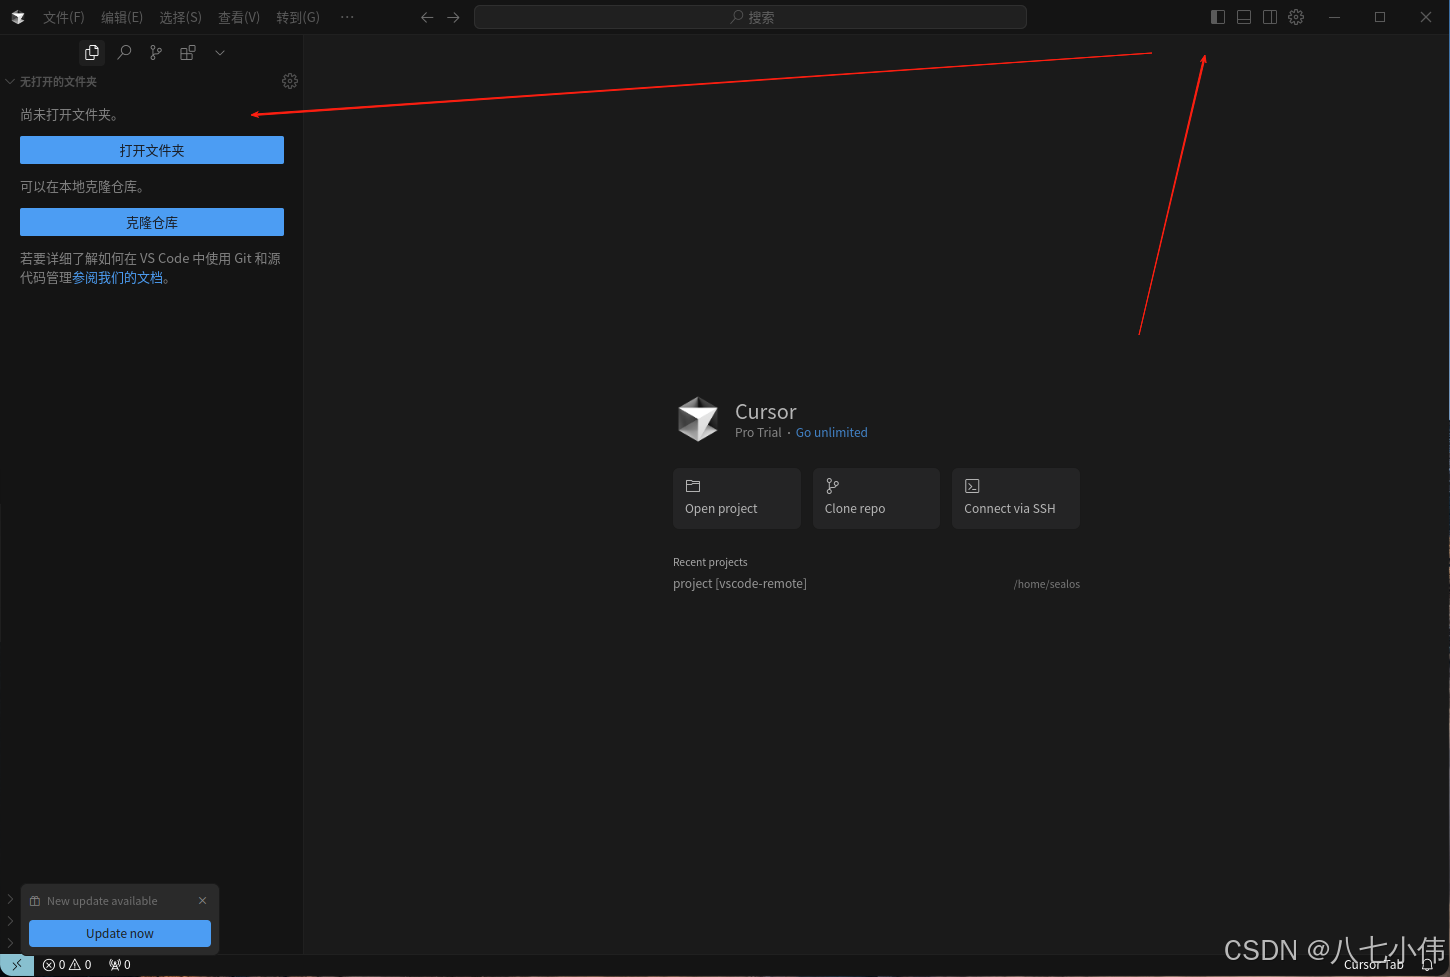Click the Open project card

point(737,498)
